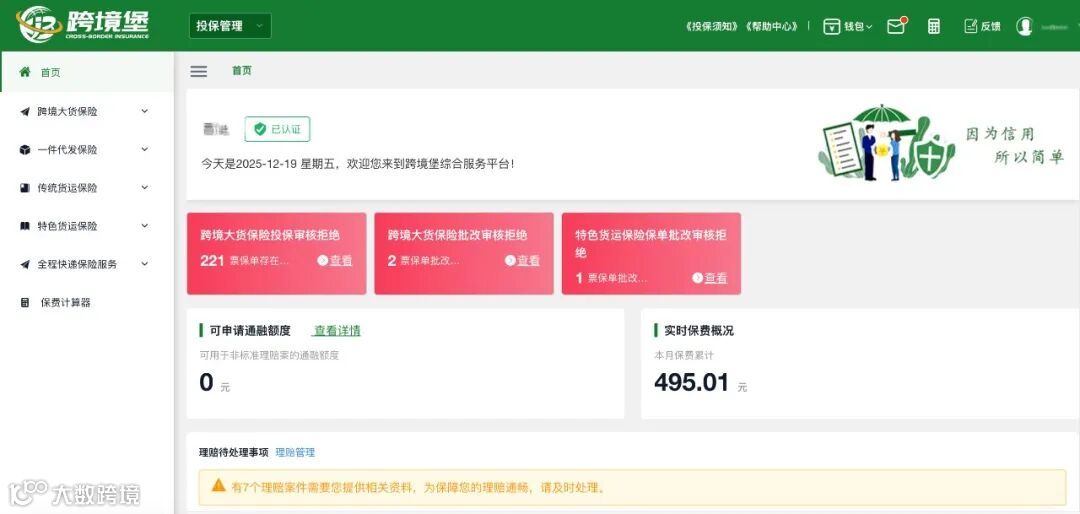Click the 特色货运保险保单批改审核拒绝 card title
1080x514 pixels.
[x=651, y=243]
